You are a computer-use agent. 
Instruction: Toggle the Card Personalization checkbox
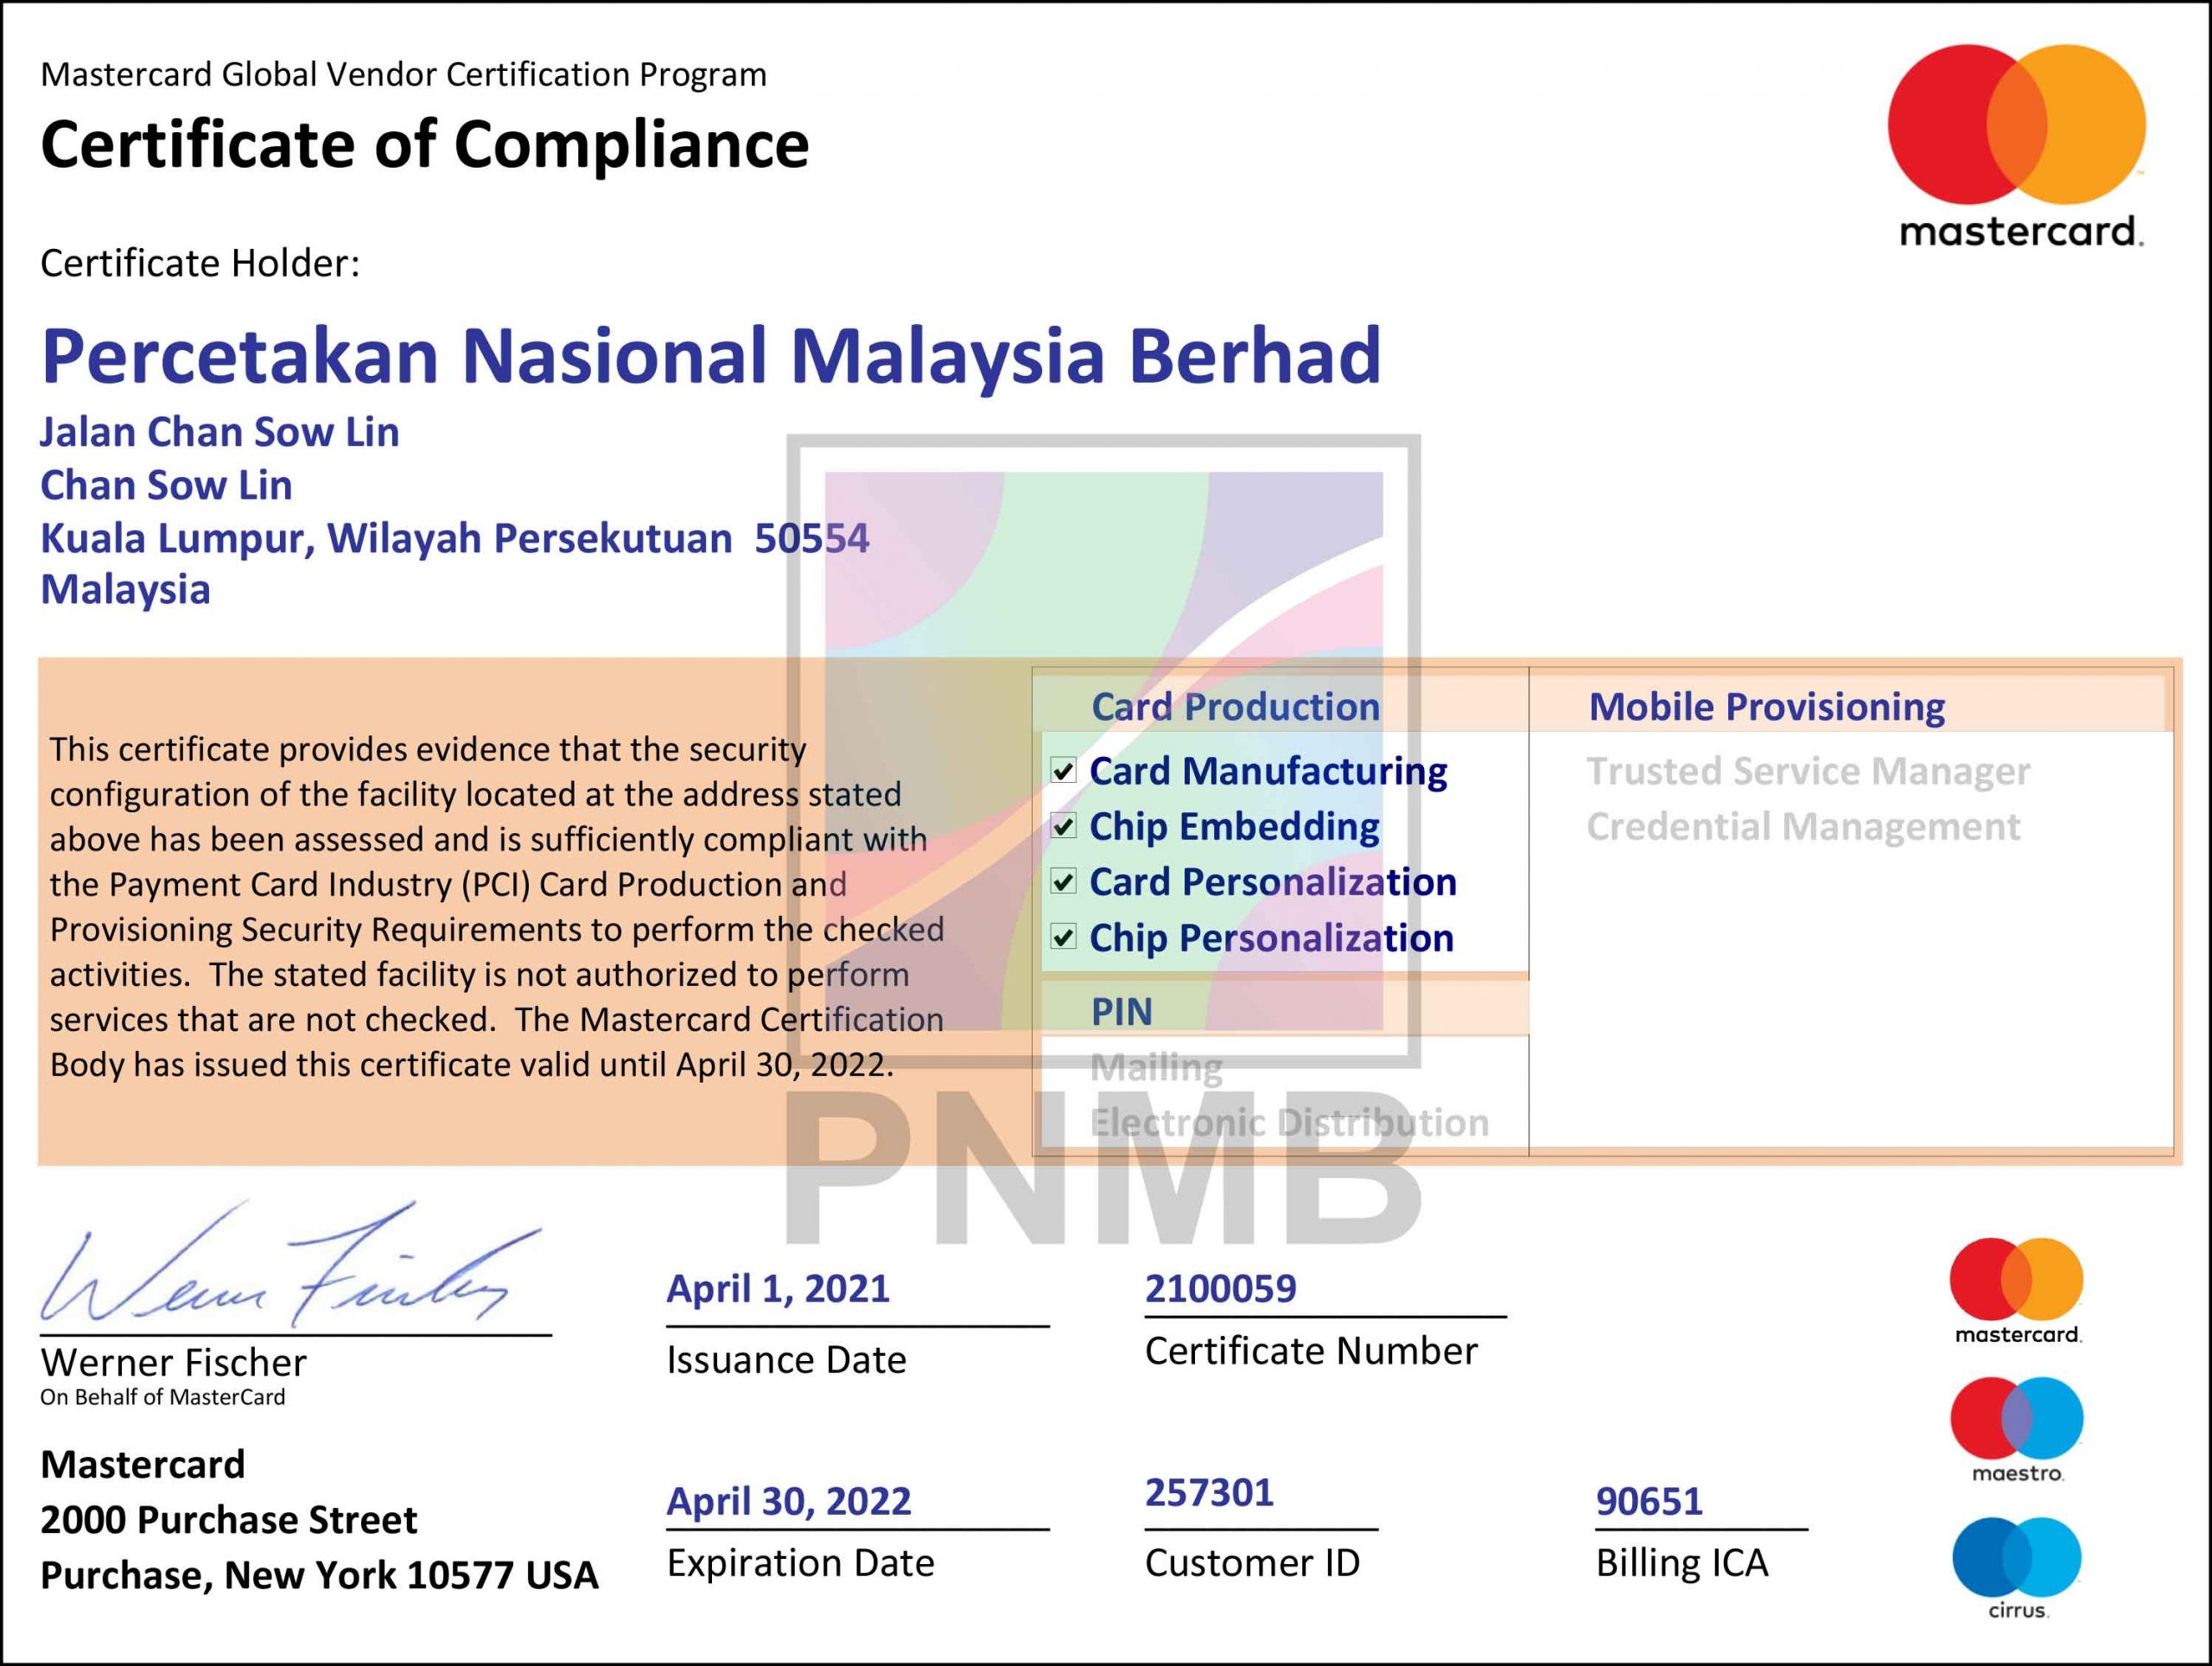[1063, 882]
